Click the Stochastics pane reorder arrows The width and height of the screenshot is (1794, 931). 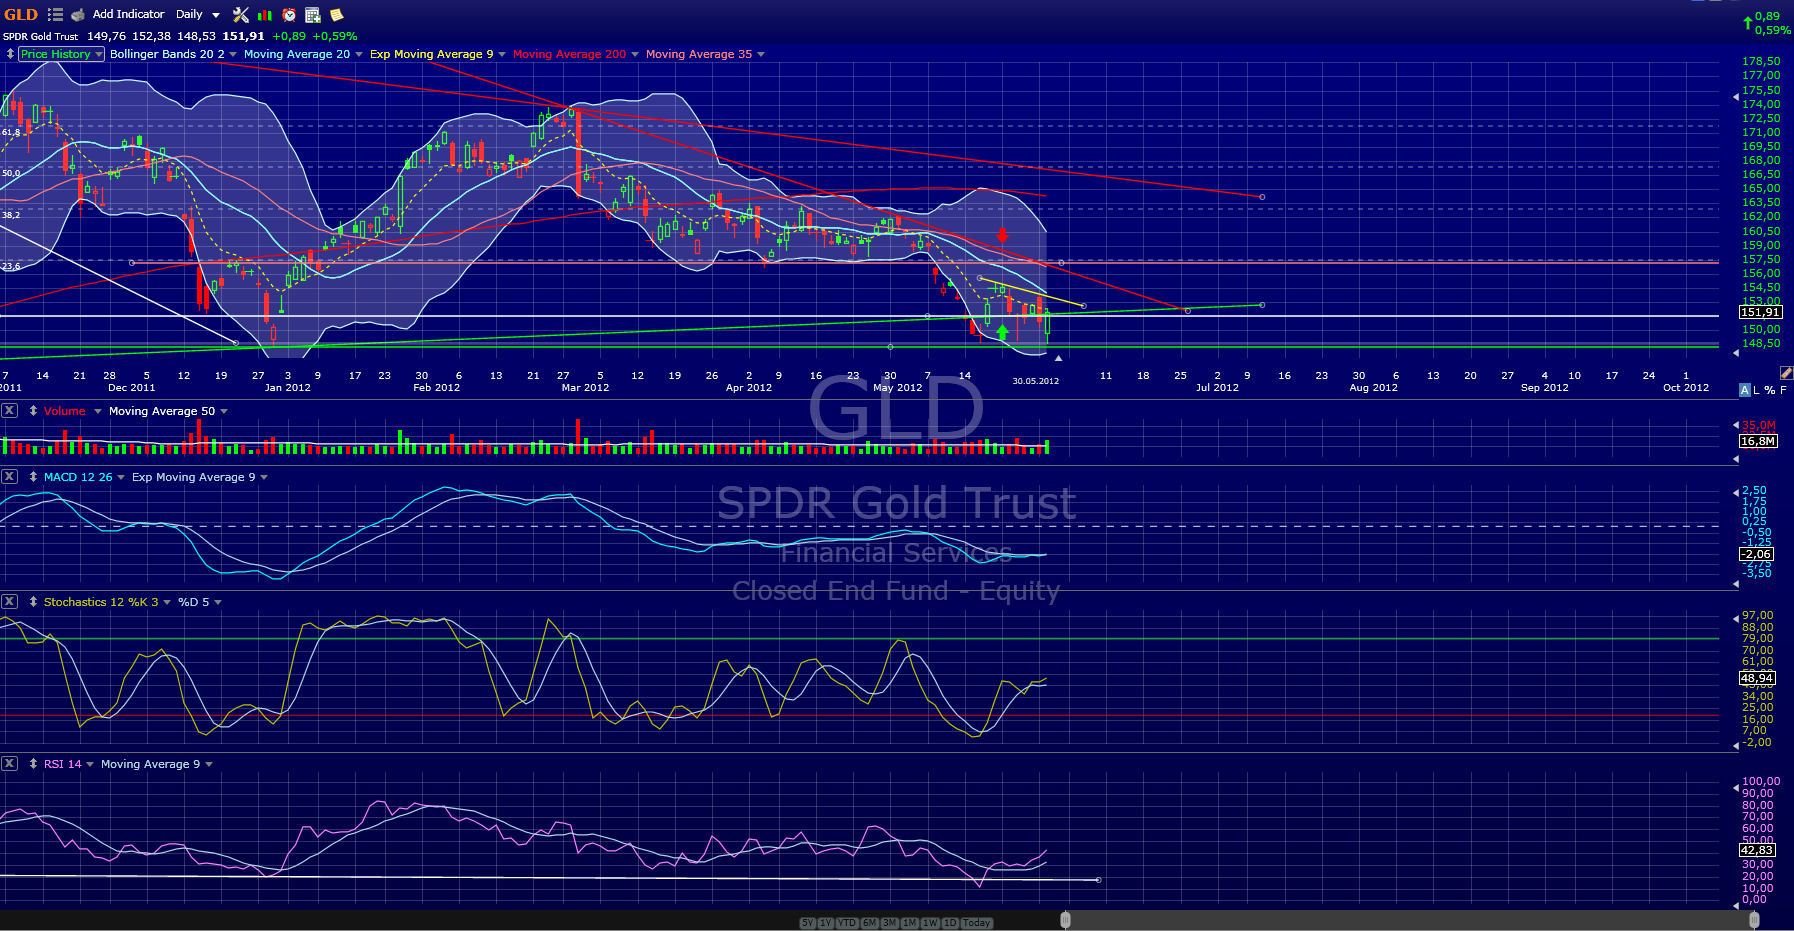[x=33, y=602]
